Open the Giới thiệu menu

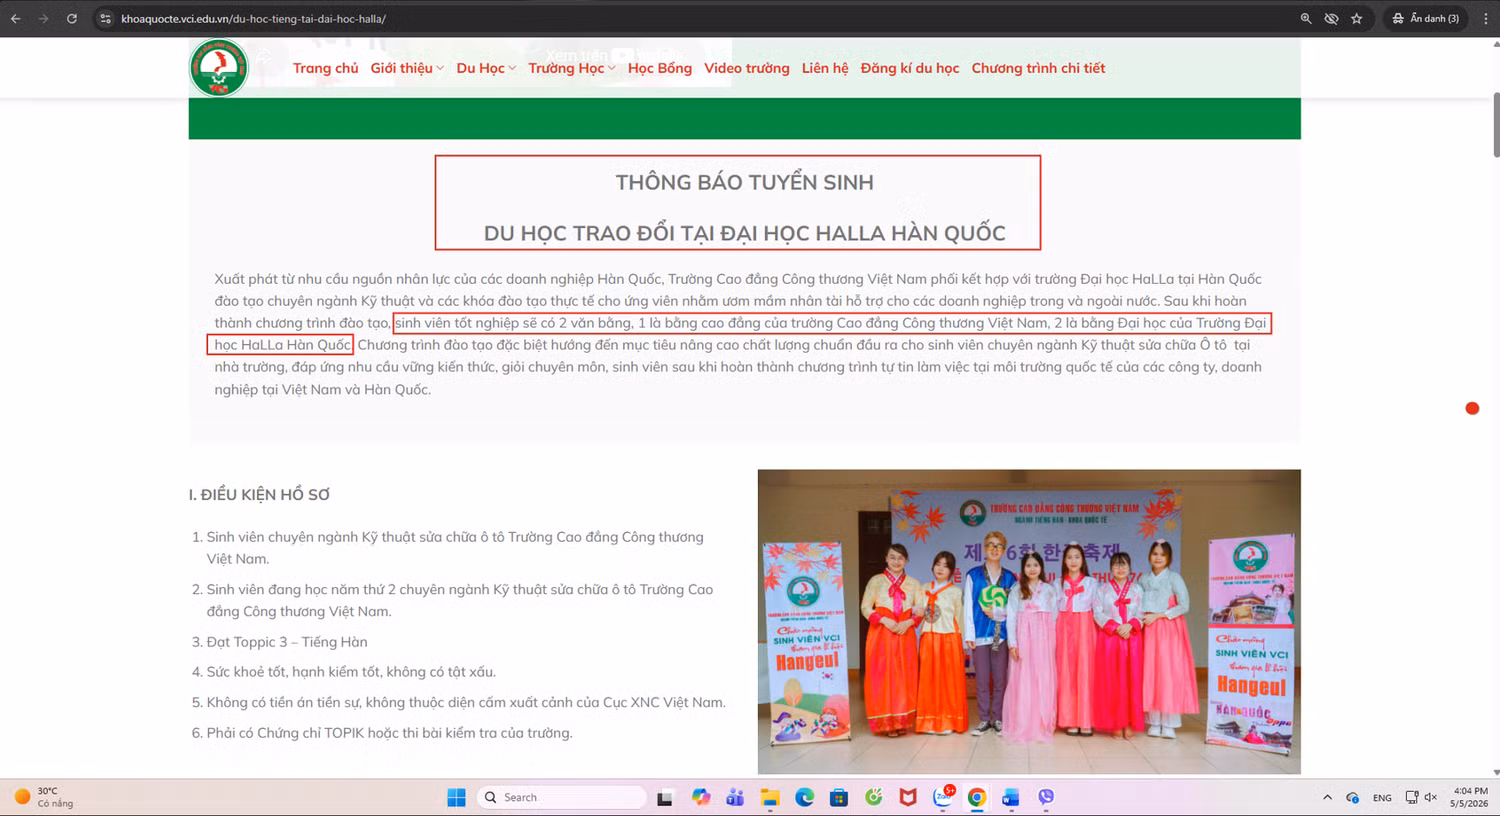click(402, 68)
